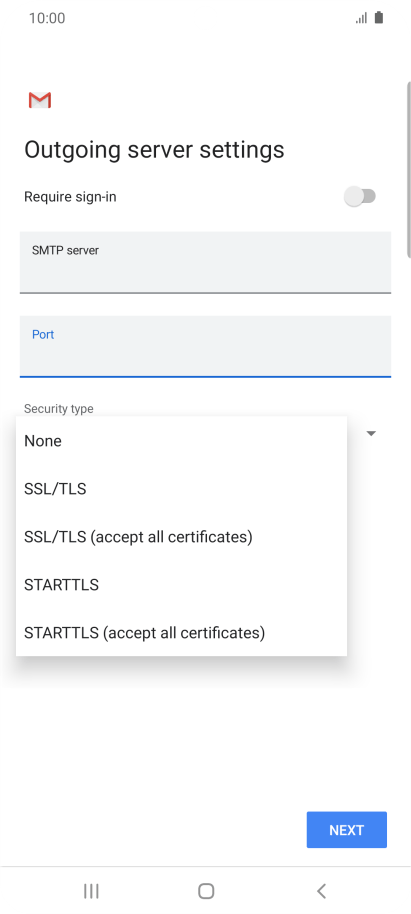Tap the battery status icon
Viewport: 411px width, 914px height.
click(x=379, y=17)
